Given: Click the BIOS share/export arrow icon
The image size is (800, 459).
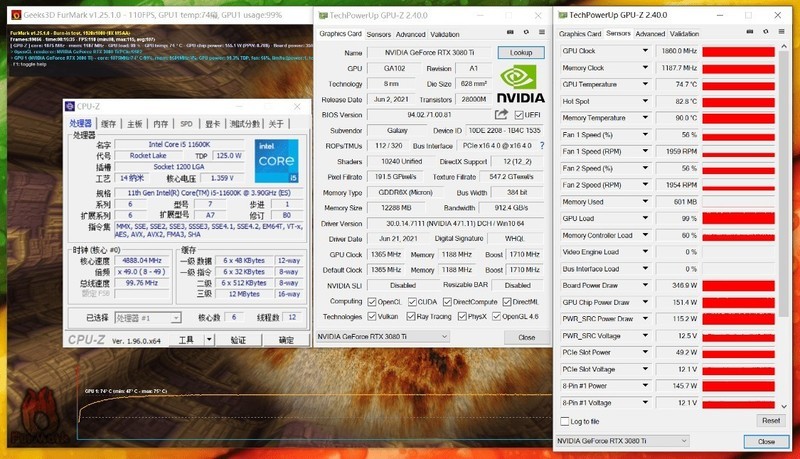Looking at the screenshot, I should pos(501,114).
